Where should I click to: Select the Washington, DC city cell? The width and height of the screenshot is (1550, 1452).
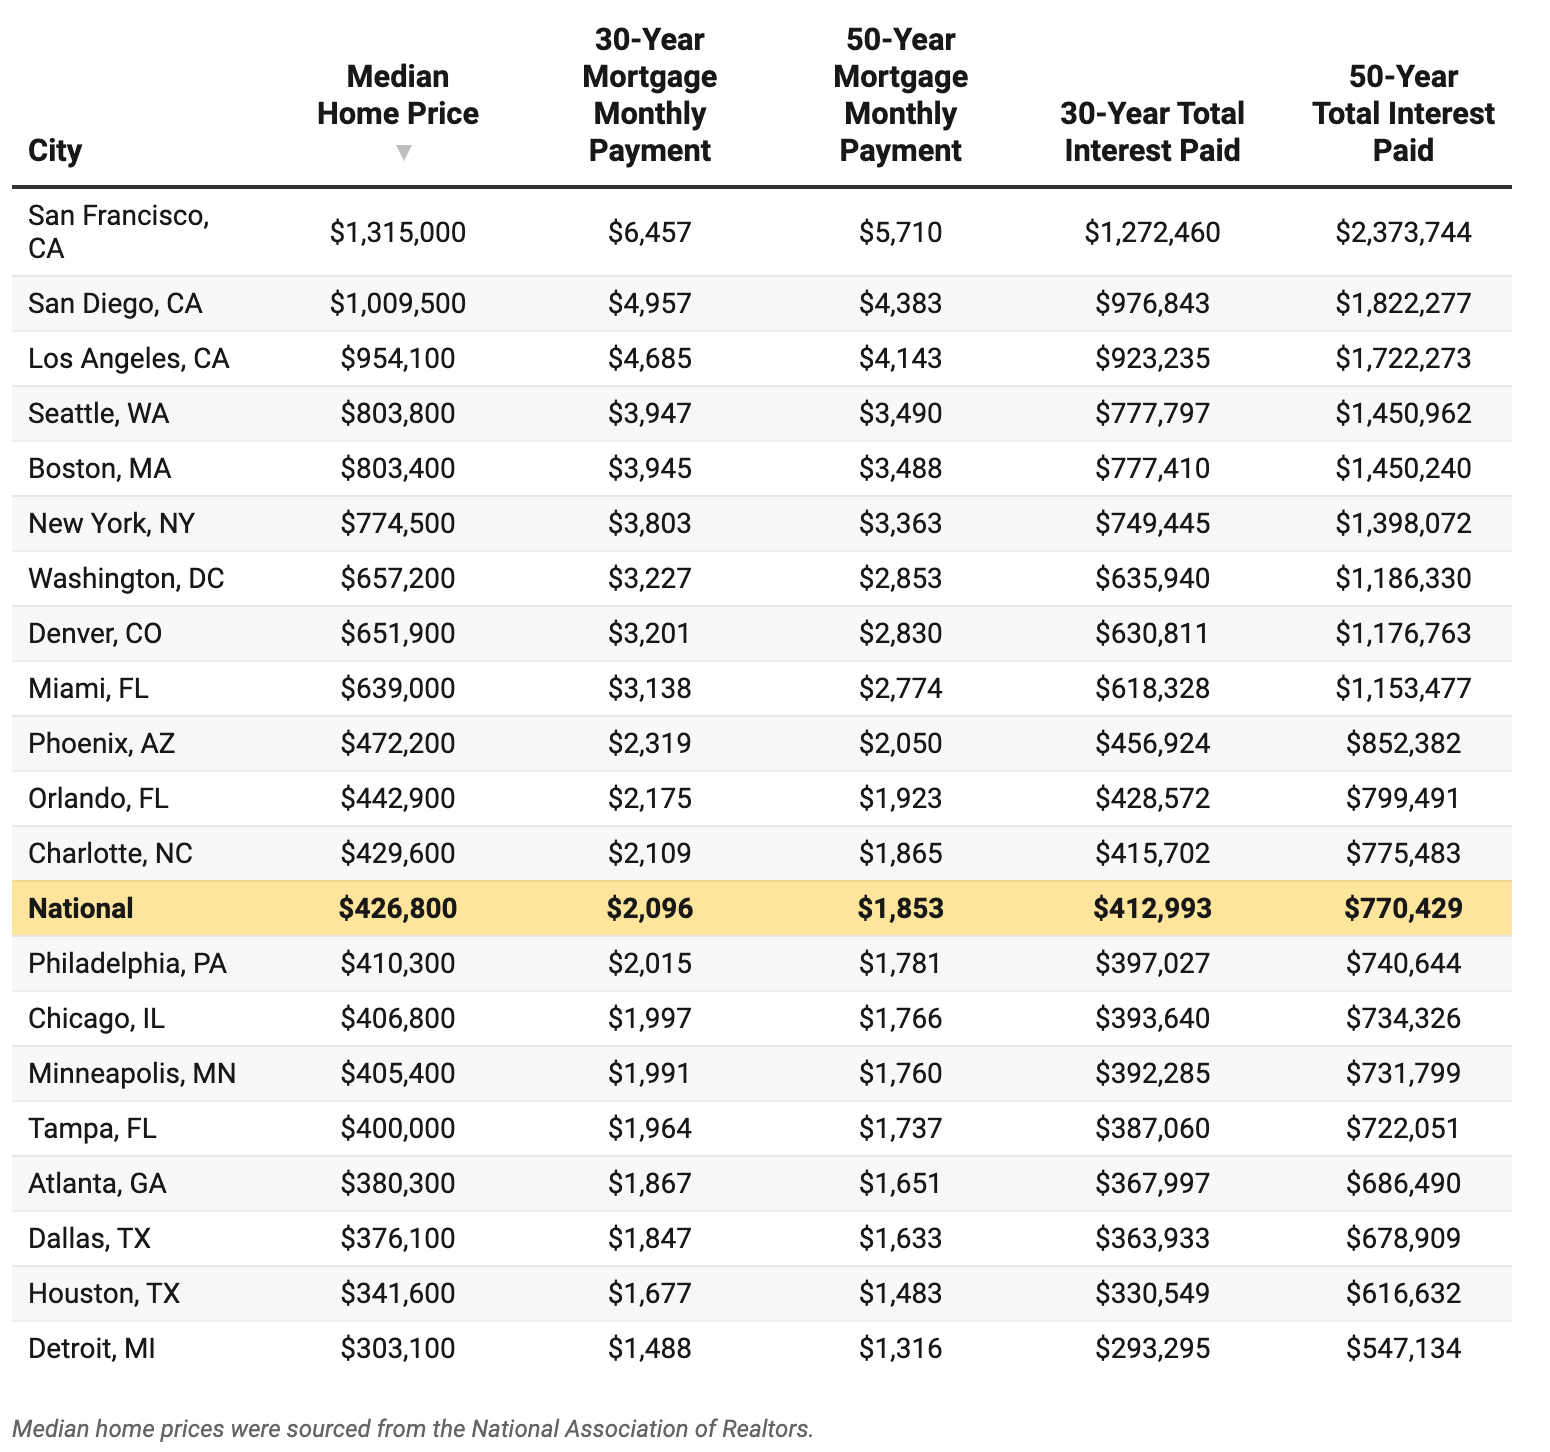[126, 578]
